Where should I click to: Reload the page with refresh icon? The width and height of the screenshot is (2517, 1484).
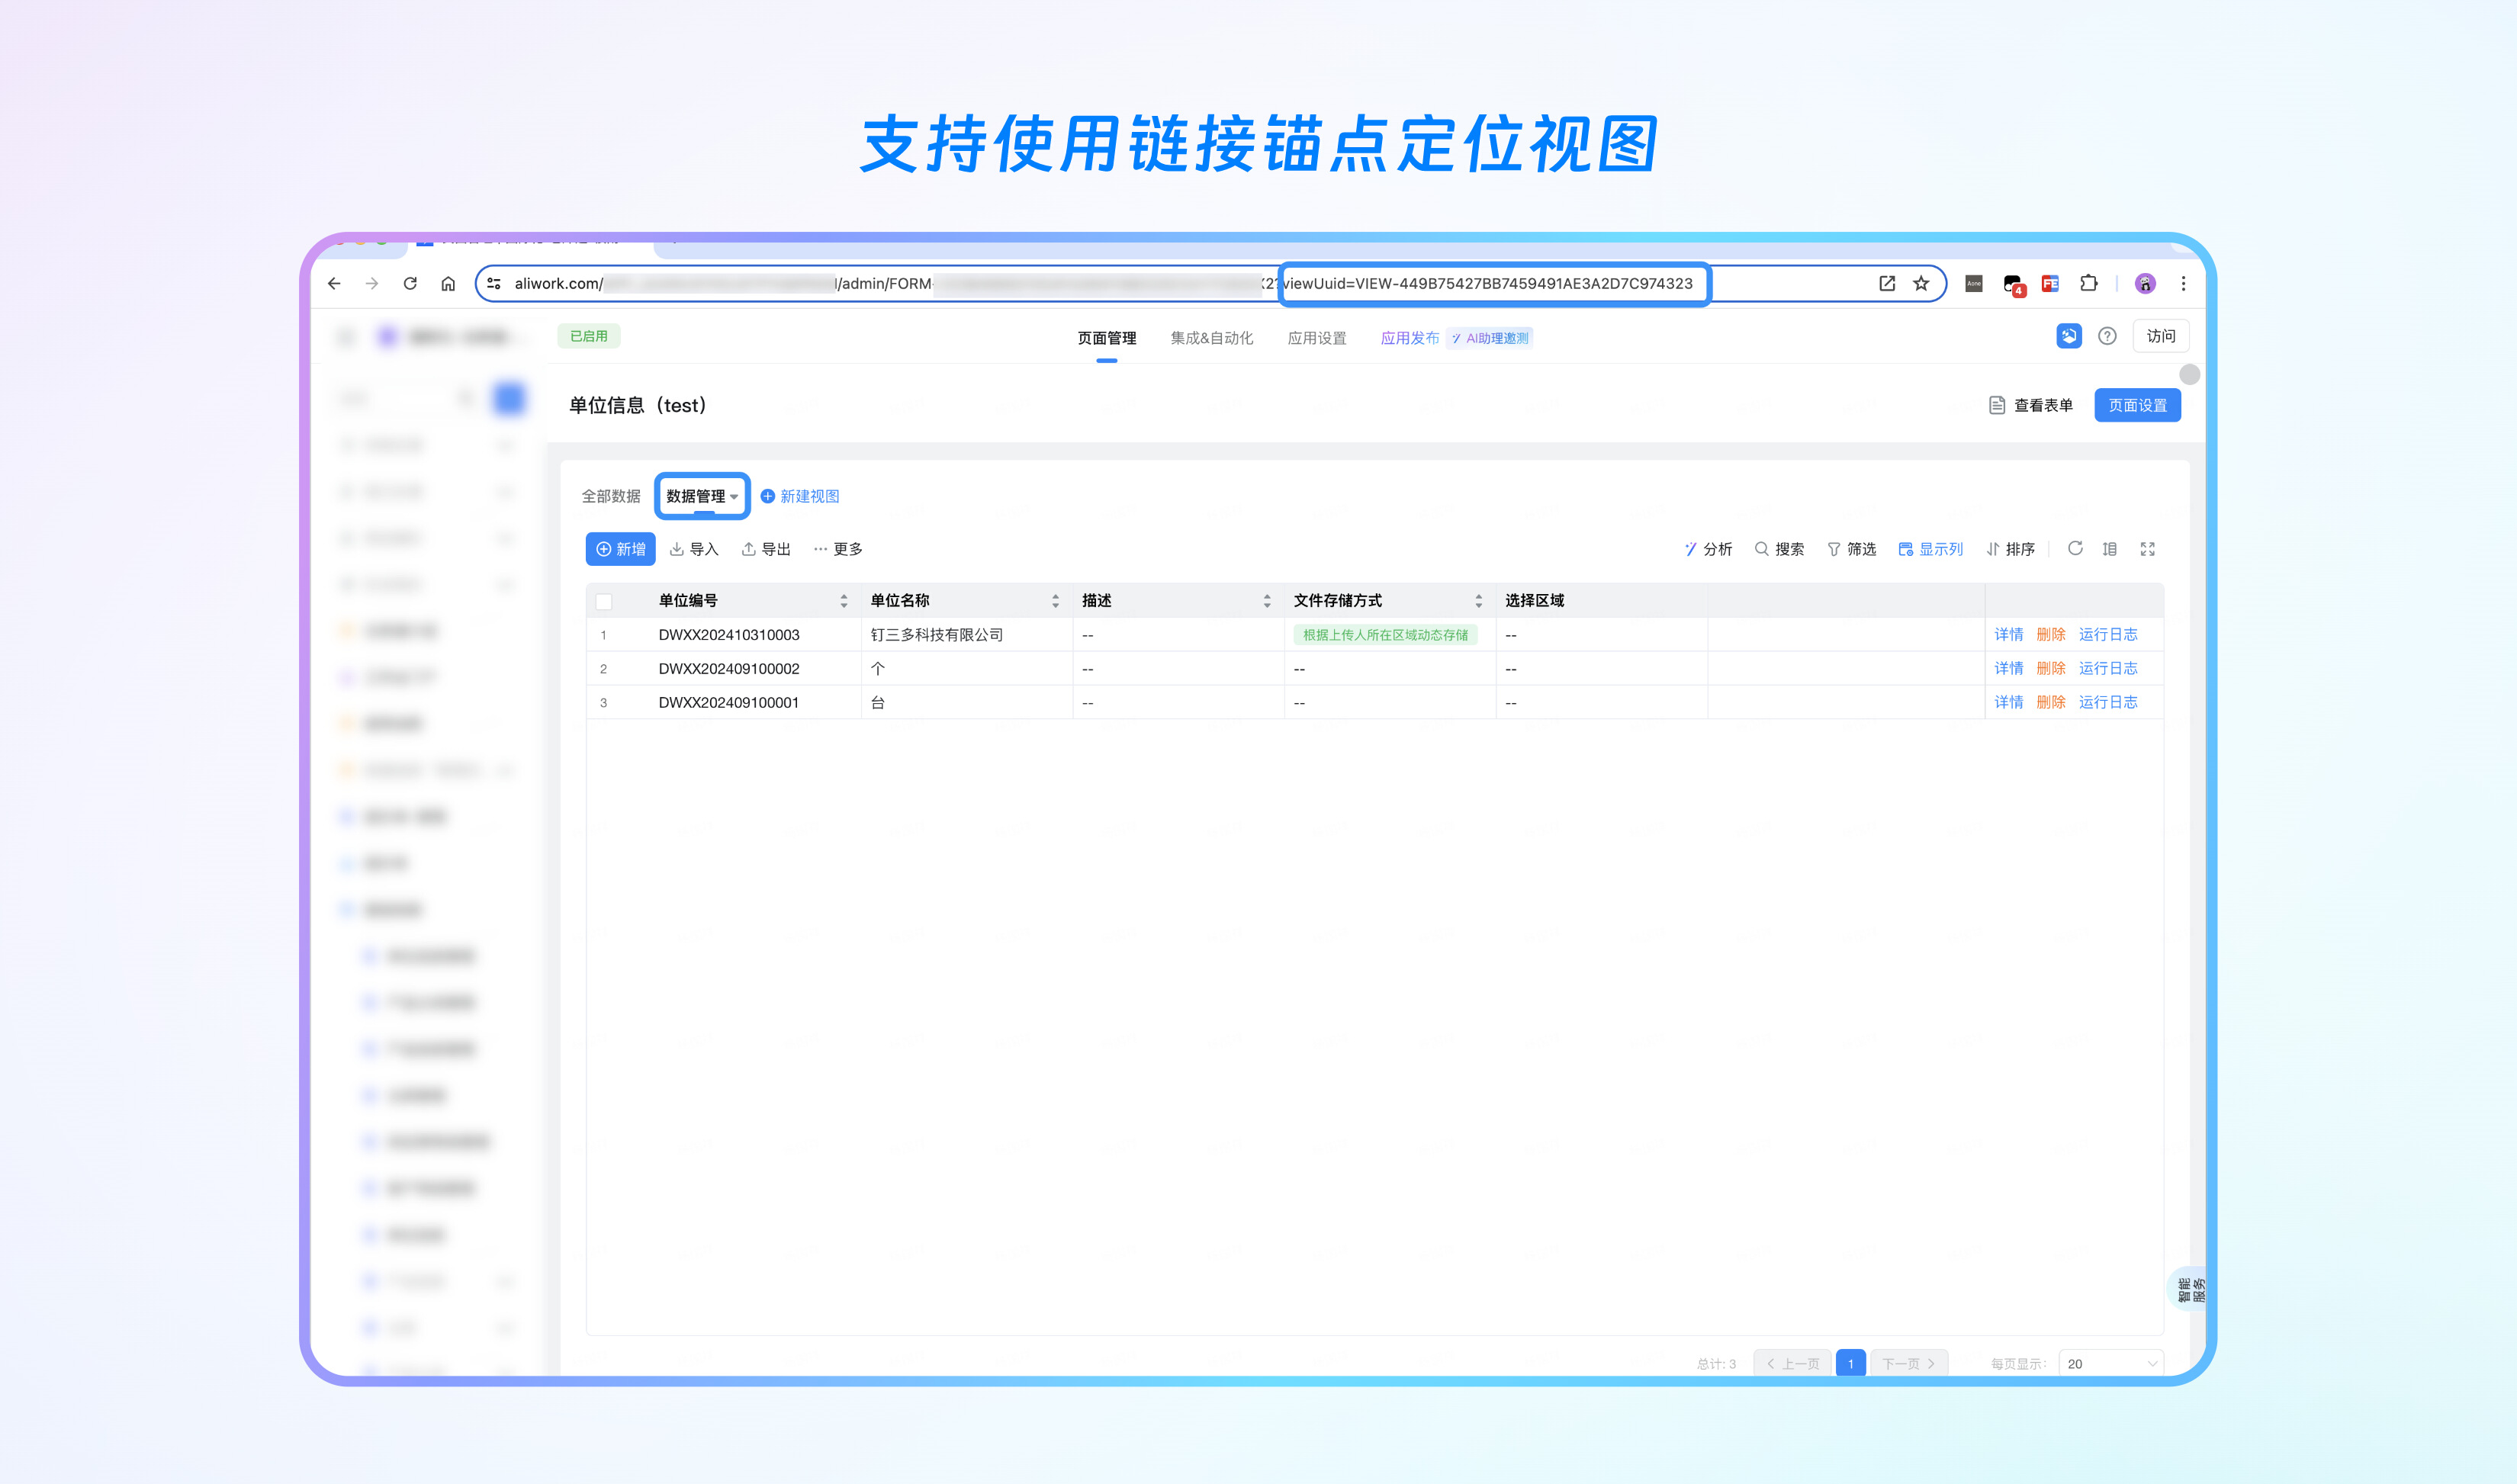click(410, 284)
